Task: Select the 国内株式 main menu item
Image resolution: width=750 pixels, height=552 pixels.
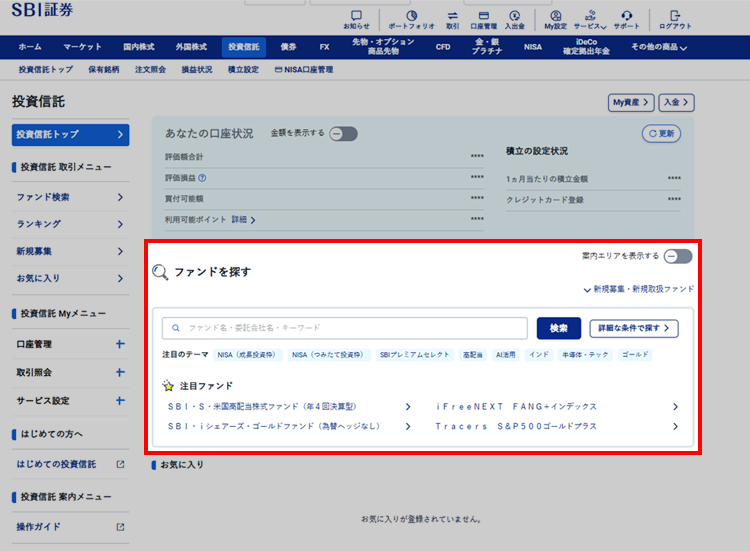Action: (139, 47)
